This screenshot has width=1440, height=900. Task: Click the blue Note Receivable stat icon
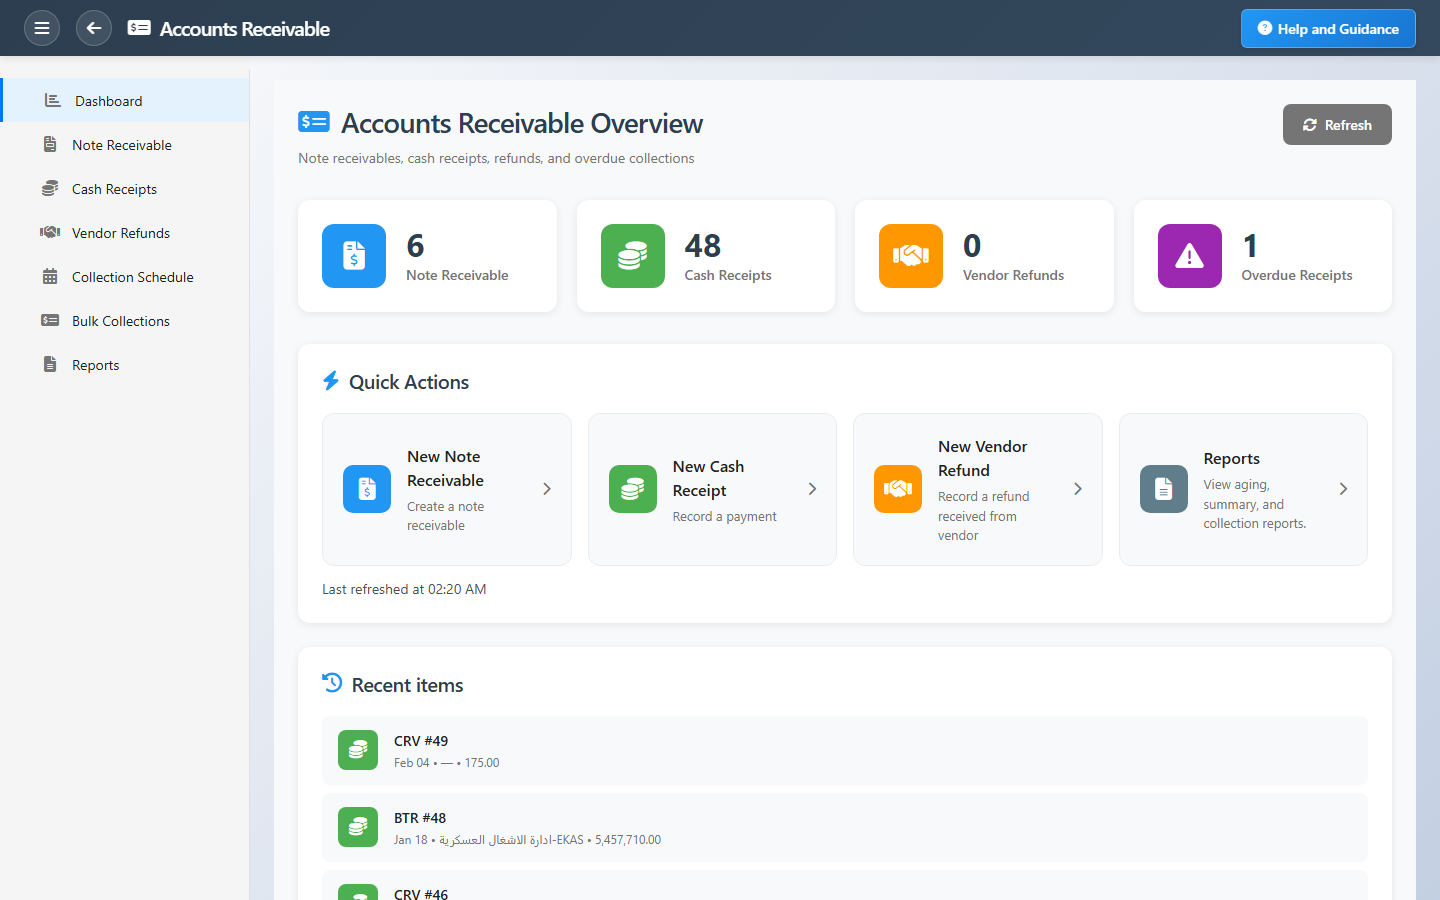click(x=354, y=256)
